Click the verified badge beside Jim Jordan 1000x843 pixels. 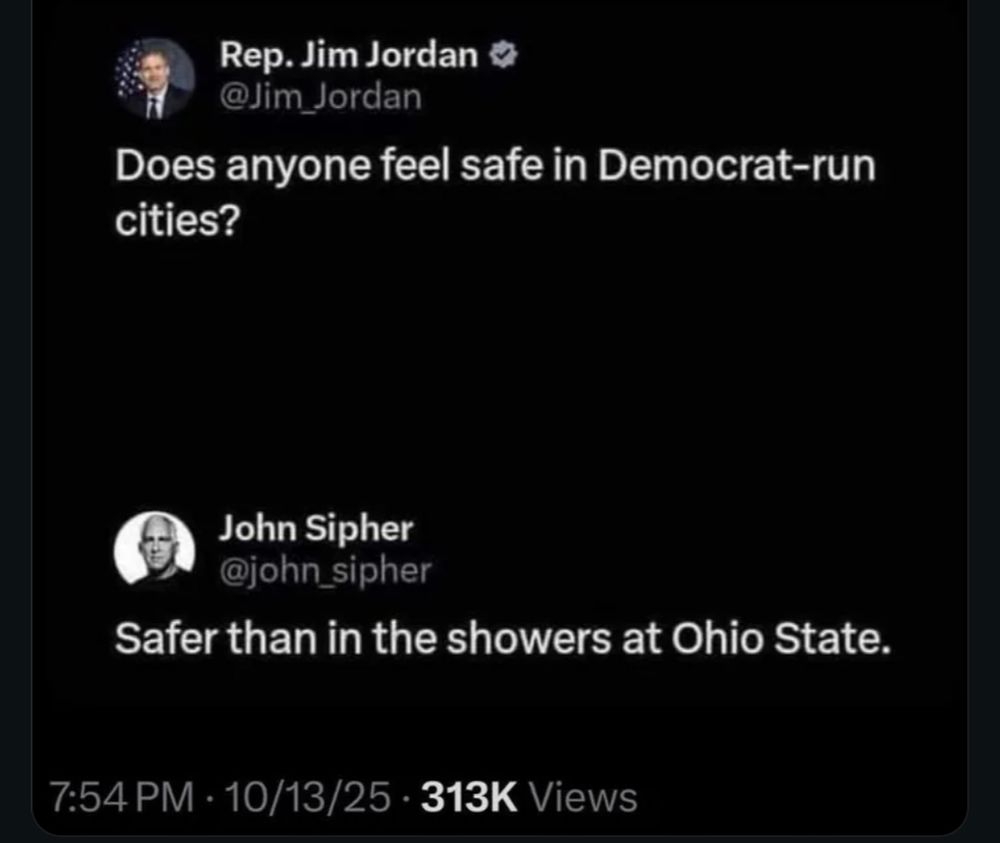tap(503, 55)
